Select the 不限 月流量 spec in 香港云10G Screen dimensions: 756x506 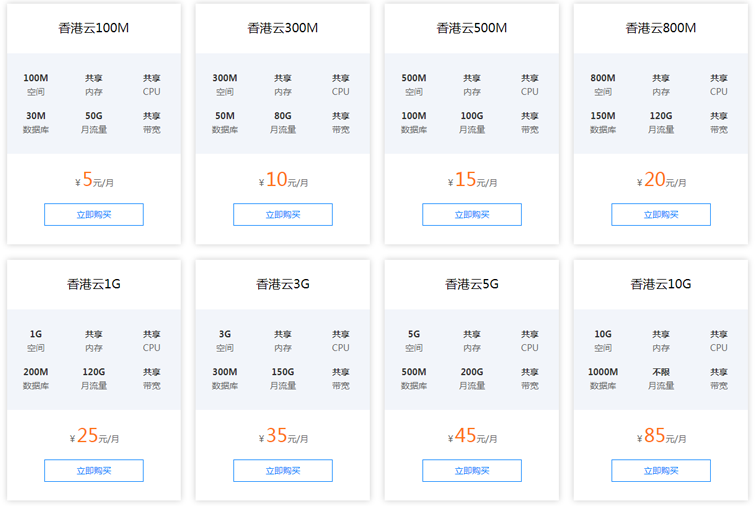(x=661, y=378)
